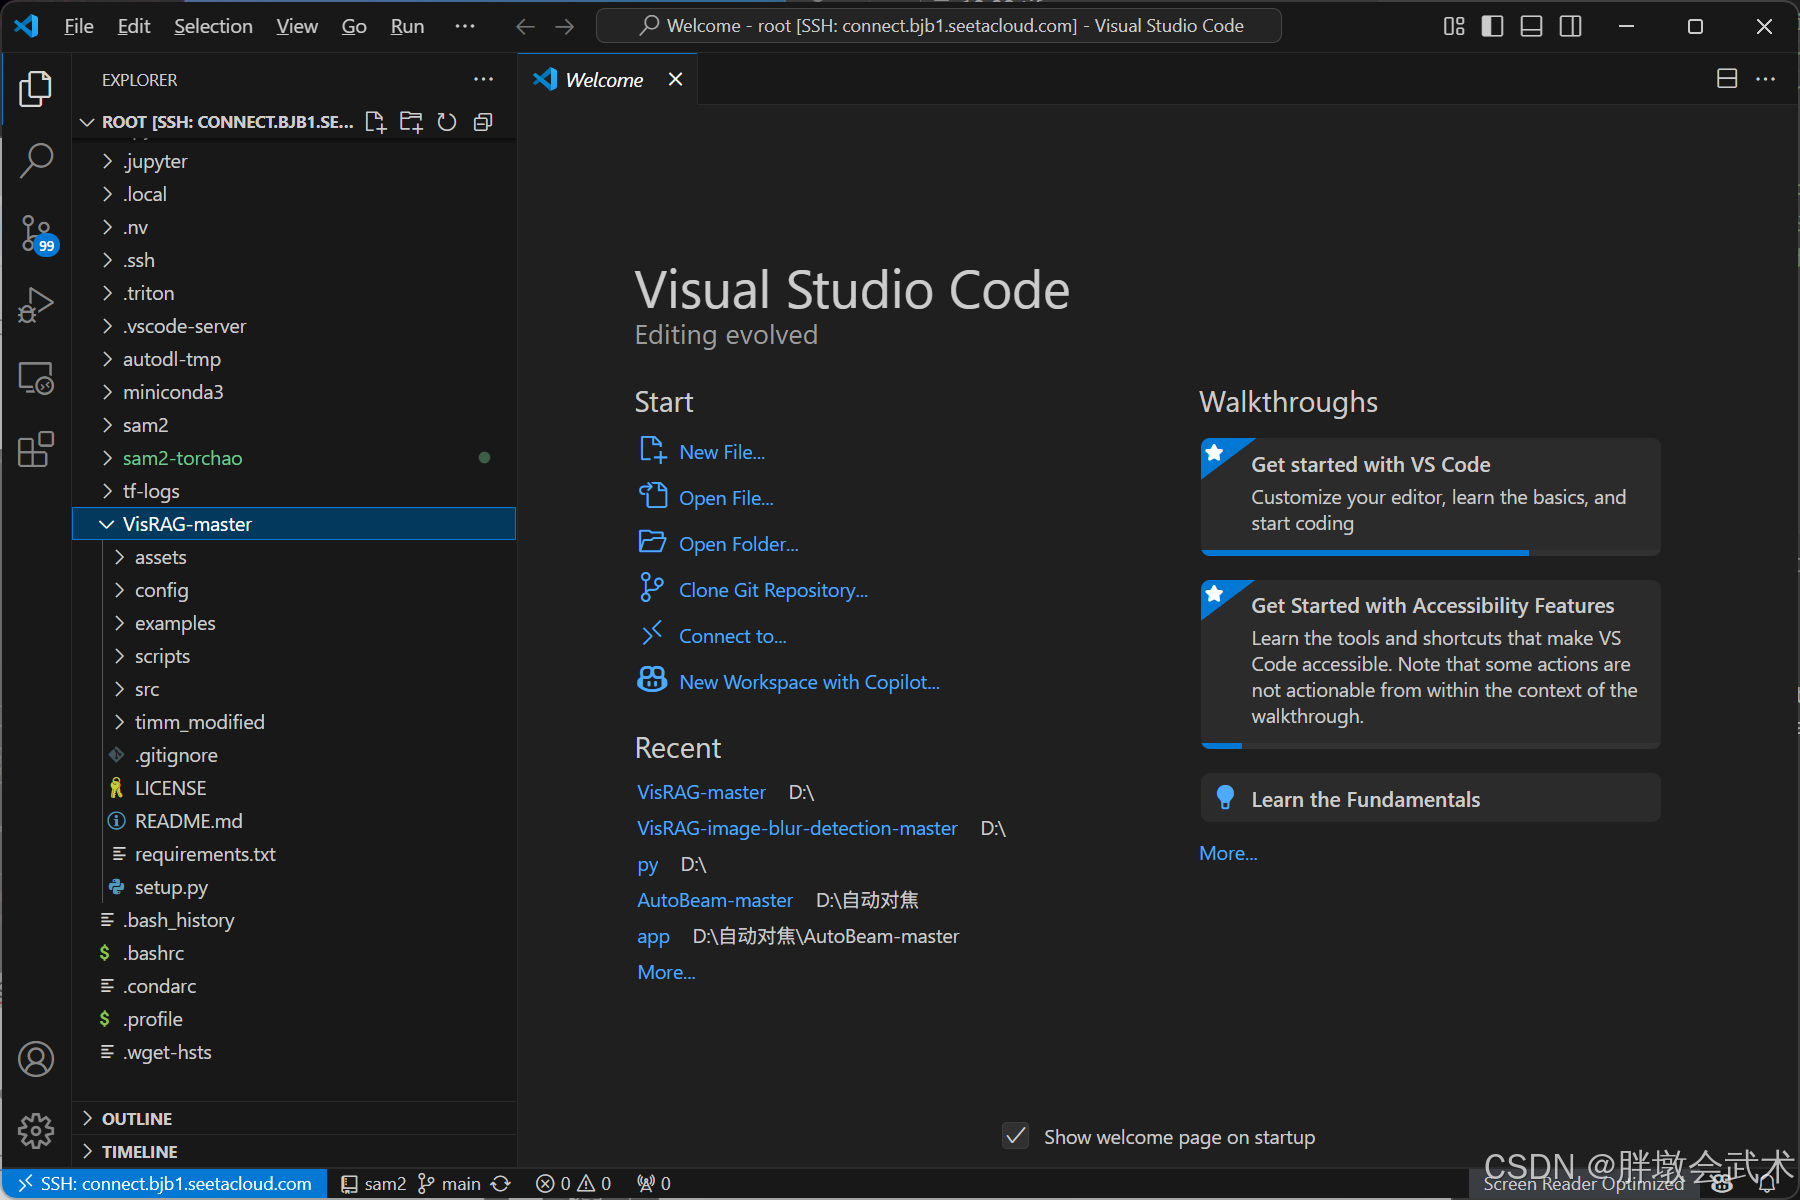Viewport: 1800px width, 1200px height.
Task: Toggle the secondary side bar visibility
Action: click(1571, 26)
